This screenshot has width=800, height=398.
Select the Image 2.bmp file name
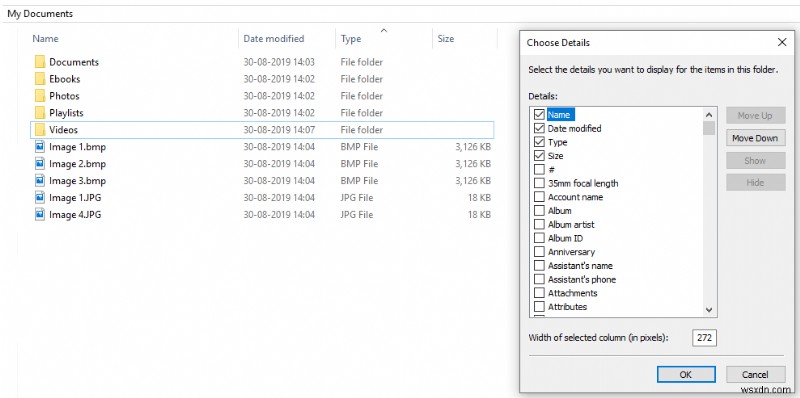click(x=78, y=164)
